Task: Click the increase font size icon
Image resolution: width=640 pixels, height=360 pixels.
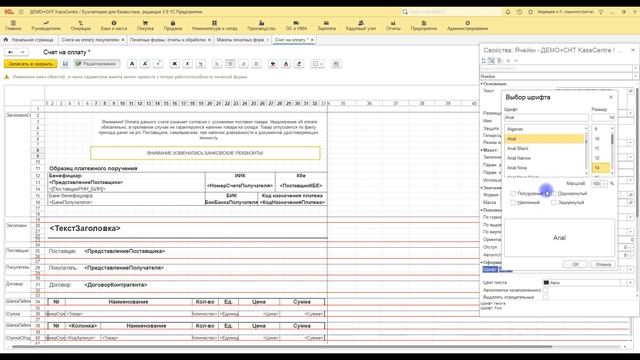Action: click(x=145, y=64)
